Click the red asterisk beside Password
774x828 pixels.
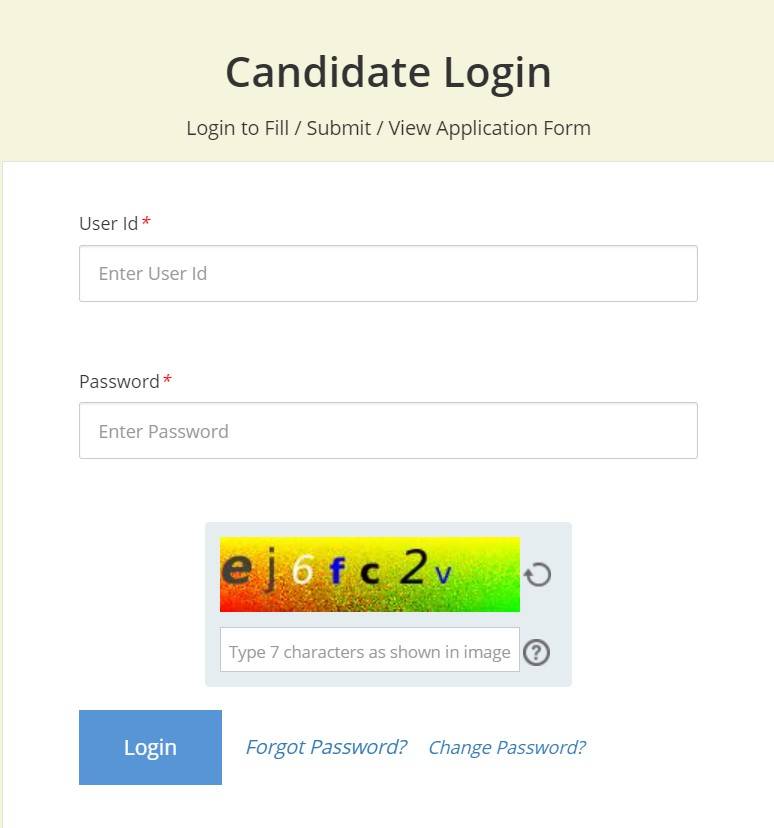(x=167, y=381)
